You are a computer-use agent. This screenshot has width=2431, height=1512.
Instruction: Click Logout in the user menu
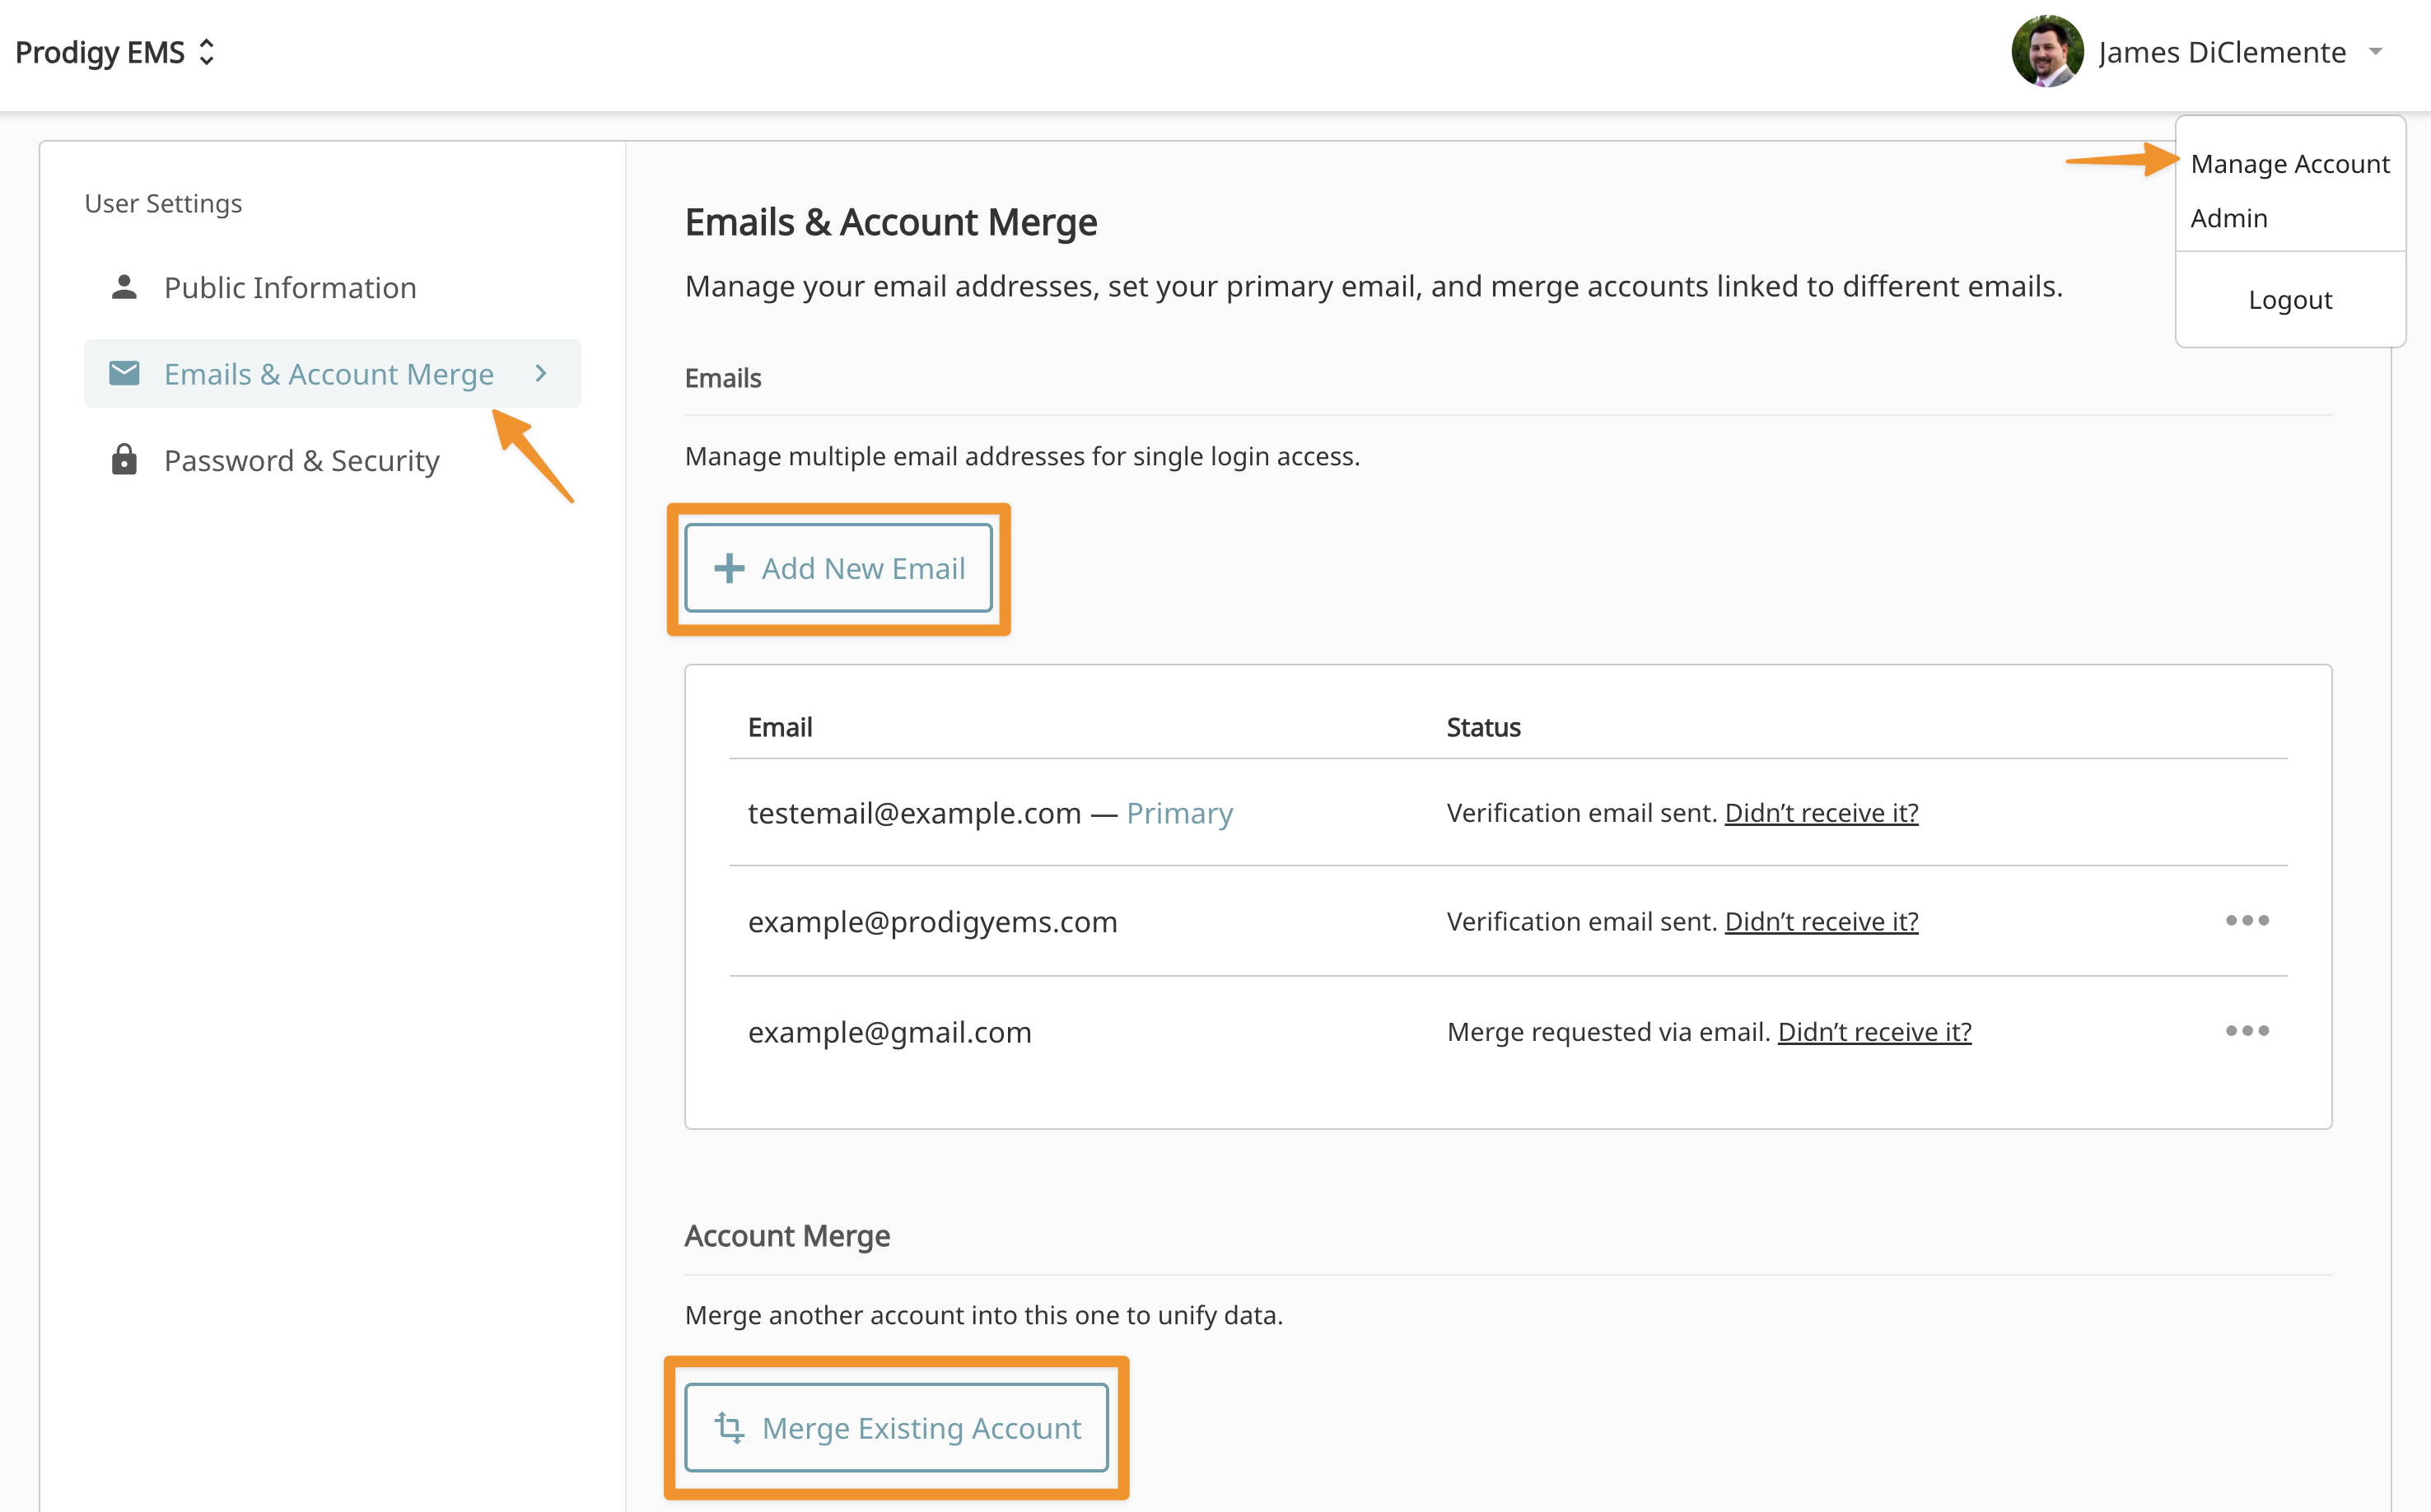click(2289, 300)
